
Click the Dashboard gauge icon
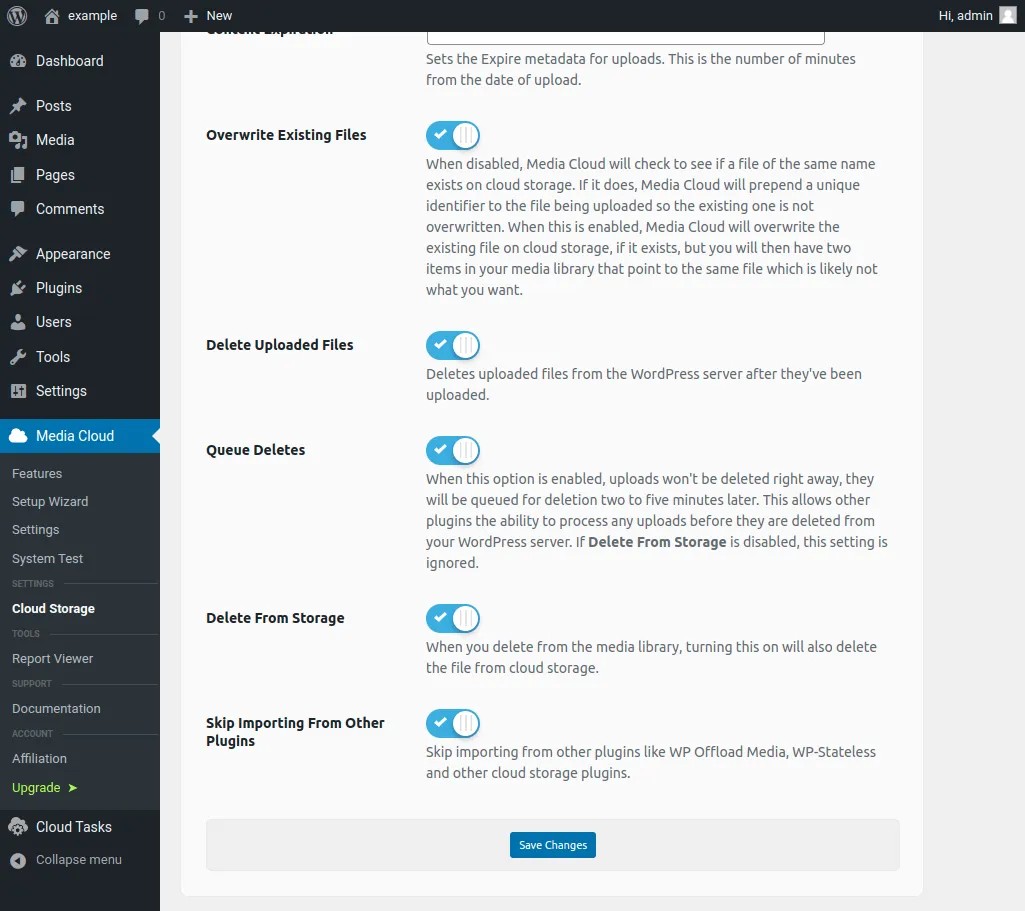[x=18, y=61]
